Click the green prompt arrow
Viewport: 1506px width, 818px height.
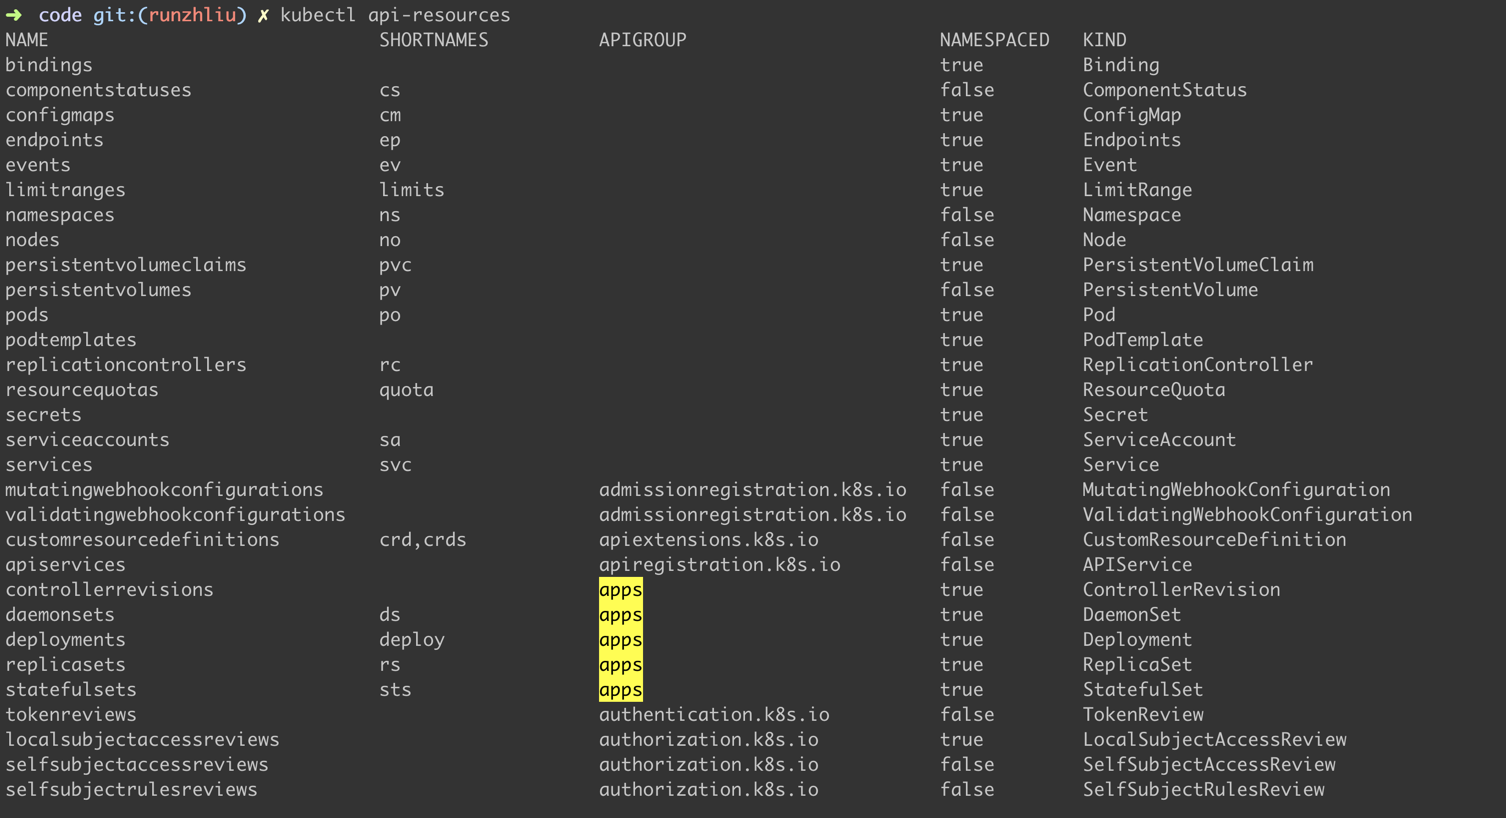point(14,15)
